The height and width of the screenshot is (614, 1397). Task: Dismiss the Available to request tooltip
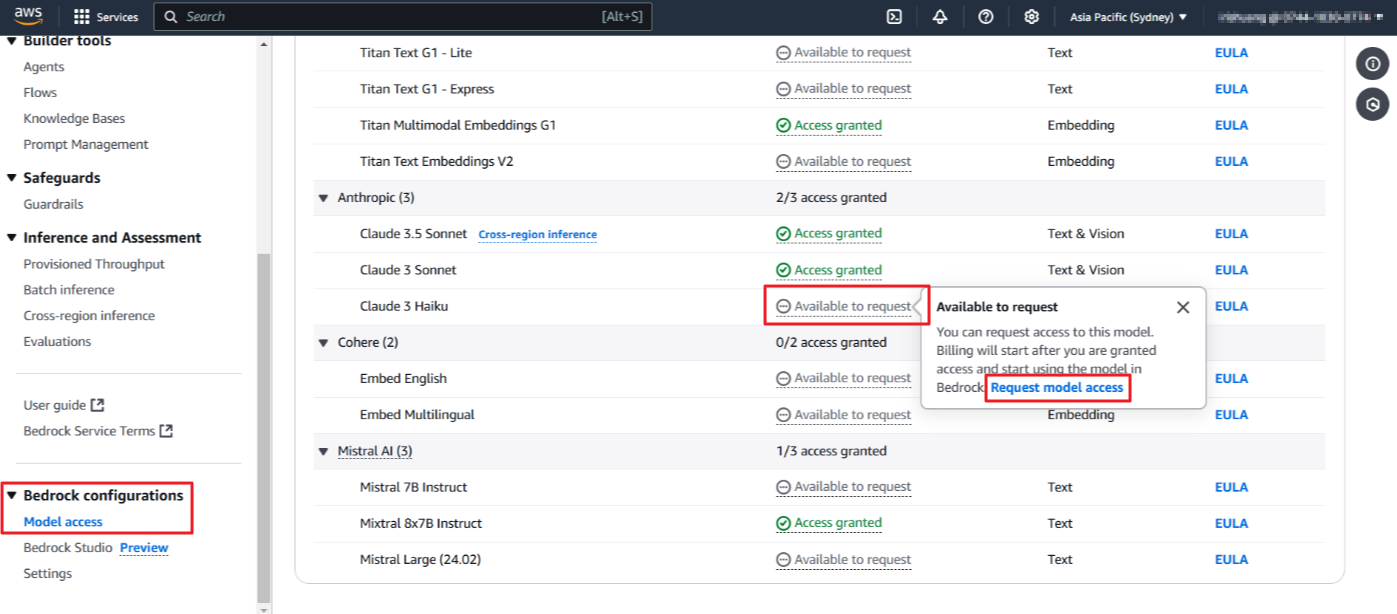tap(1183, 307)
